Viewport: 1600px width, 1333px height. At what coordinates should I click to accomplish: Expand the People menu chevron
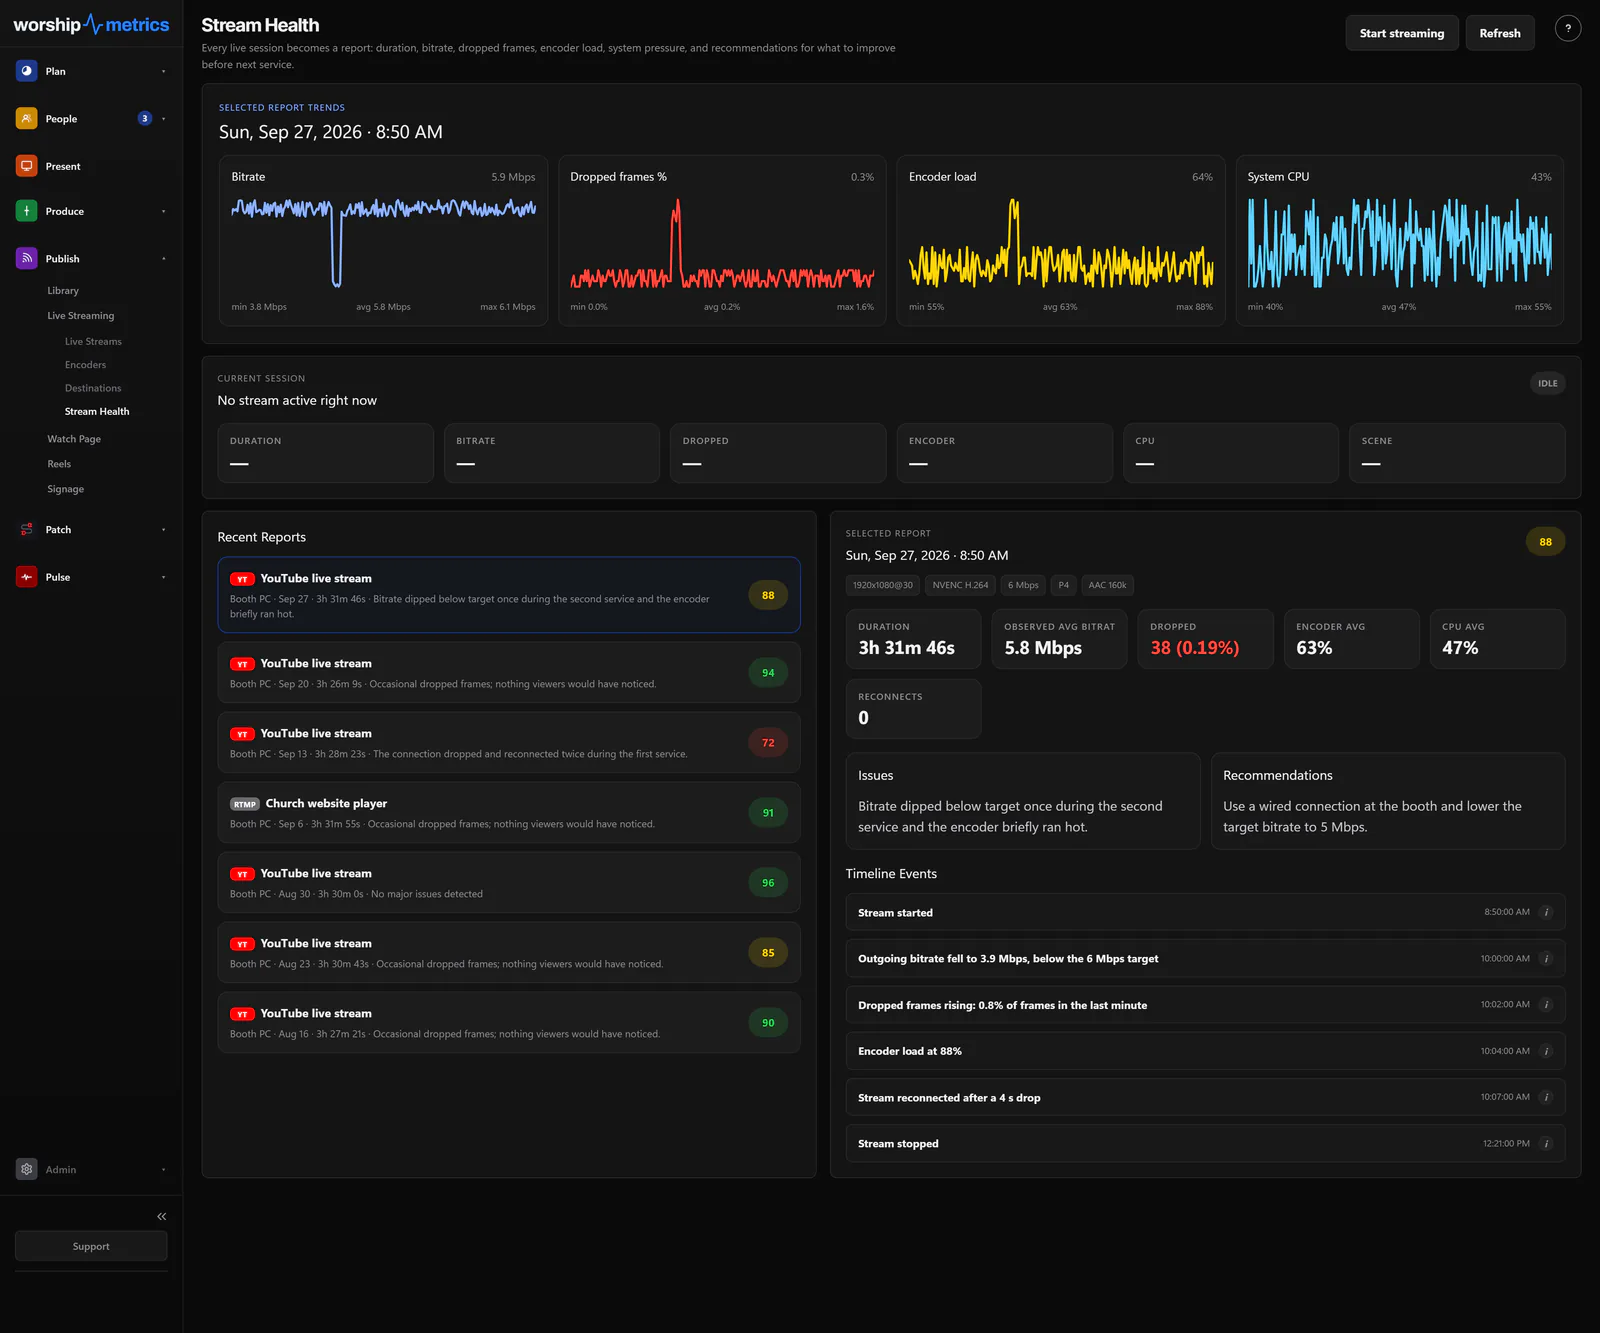(x=164, y=119)
